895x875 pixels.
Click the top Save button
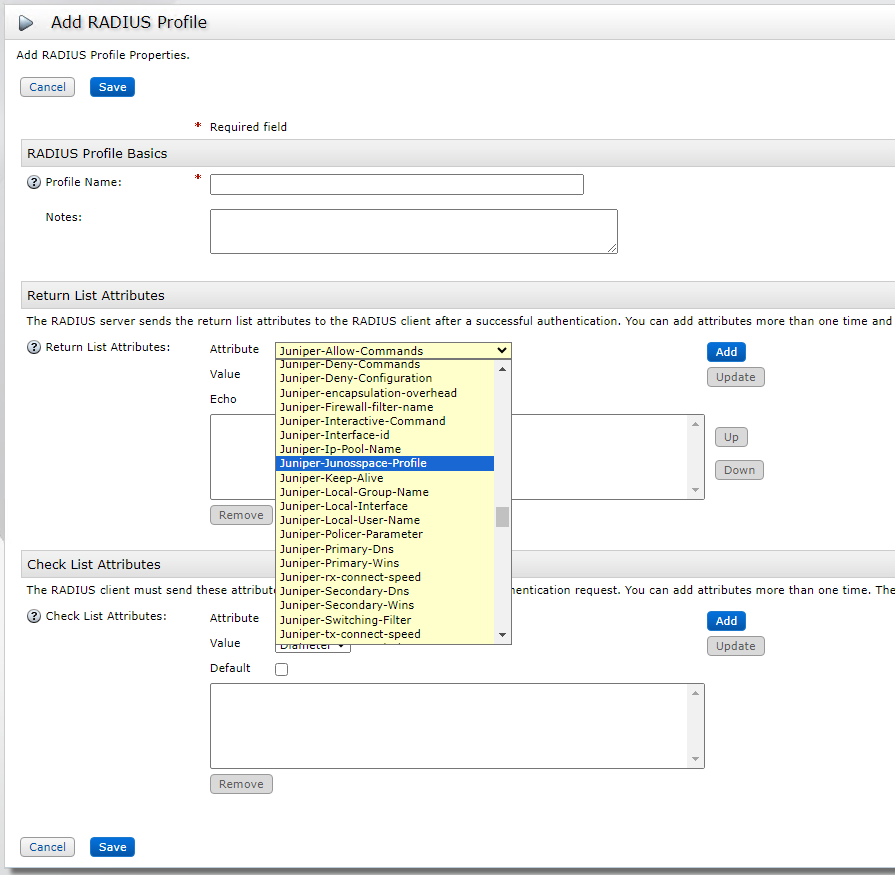112,87
